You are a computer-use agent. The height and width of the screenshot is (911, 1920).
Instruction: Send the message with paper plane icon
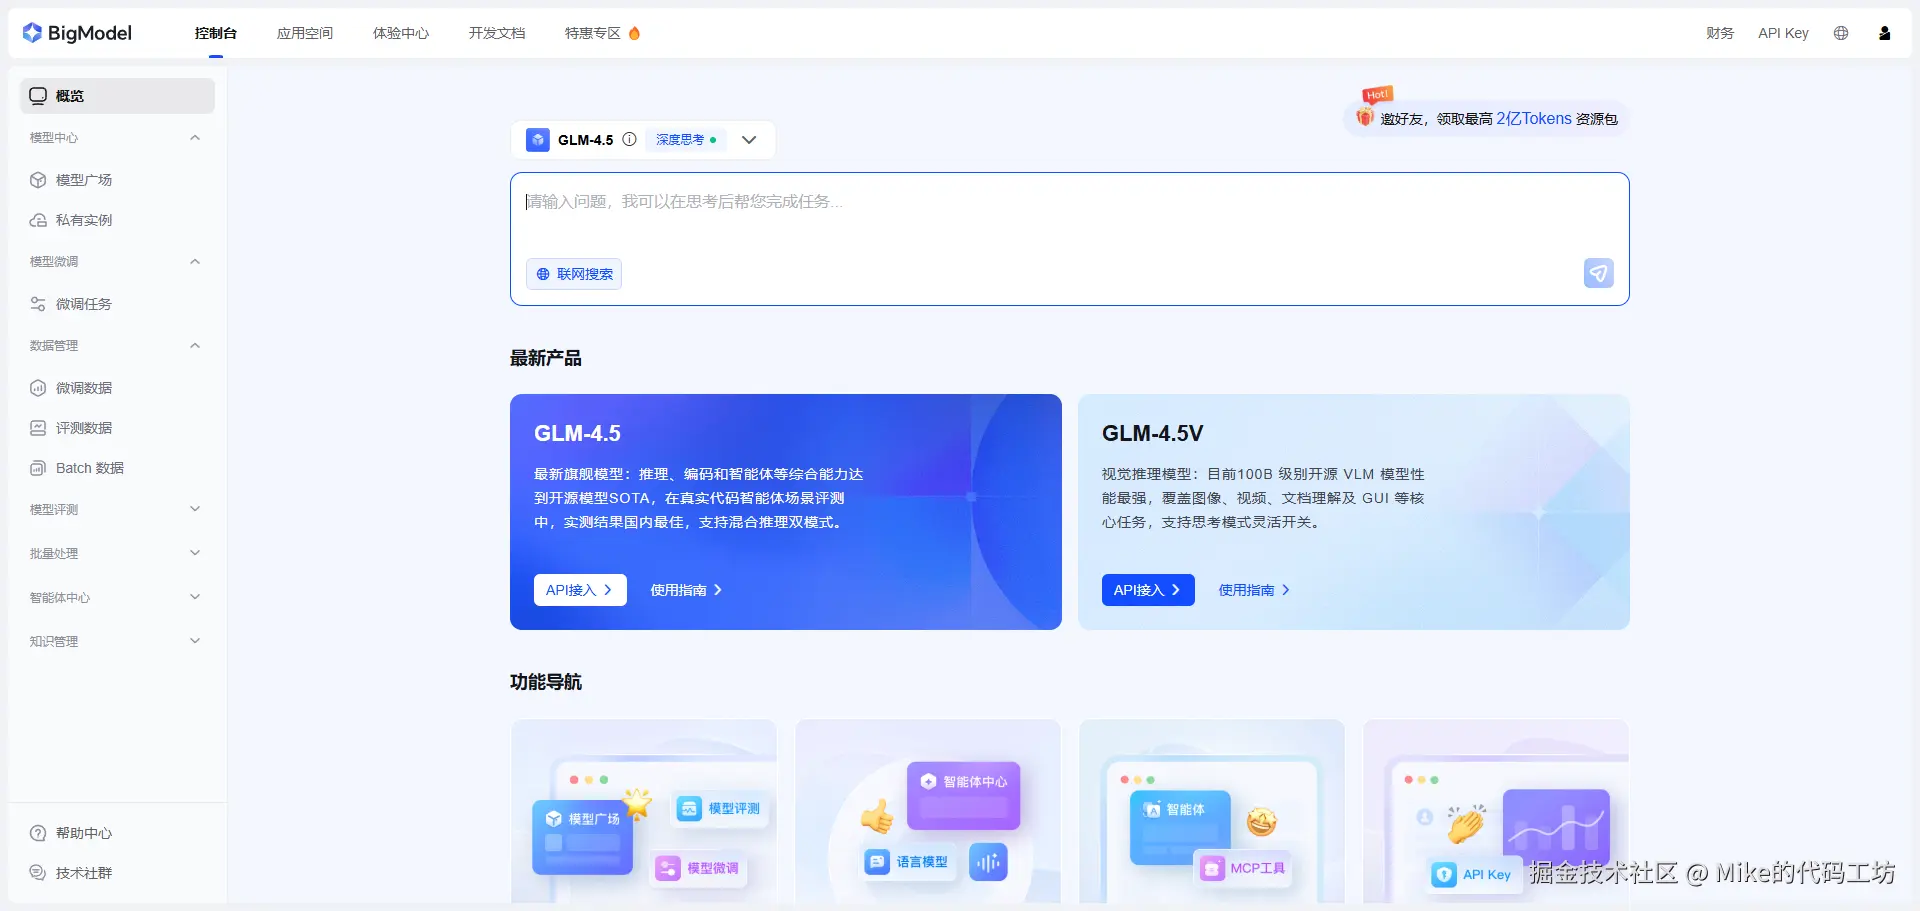(x=1599, y=273)
